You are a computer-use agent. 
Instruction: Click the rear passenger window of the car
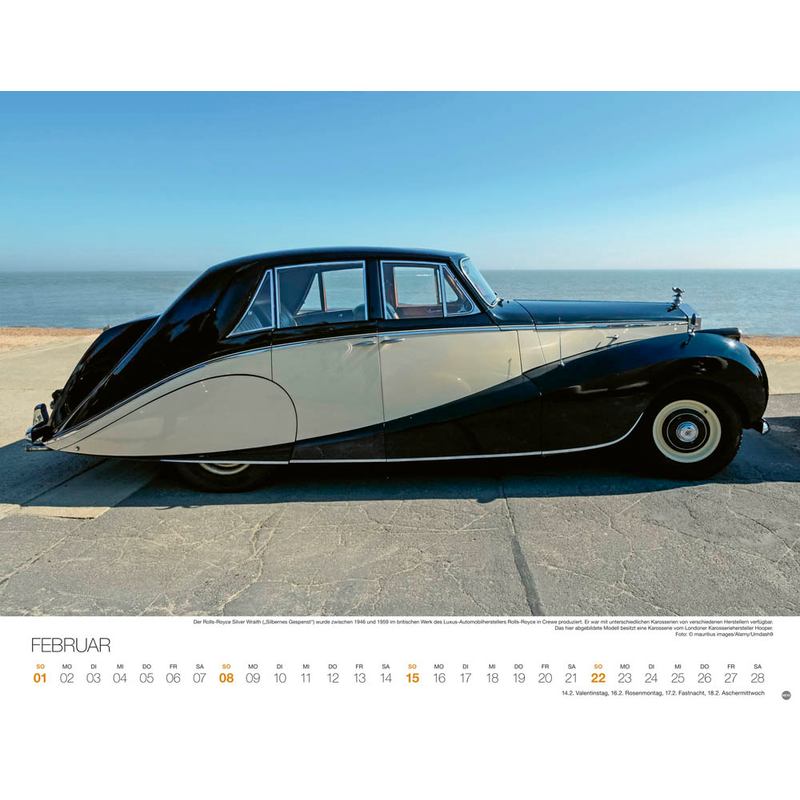(x=320, y=294)
